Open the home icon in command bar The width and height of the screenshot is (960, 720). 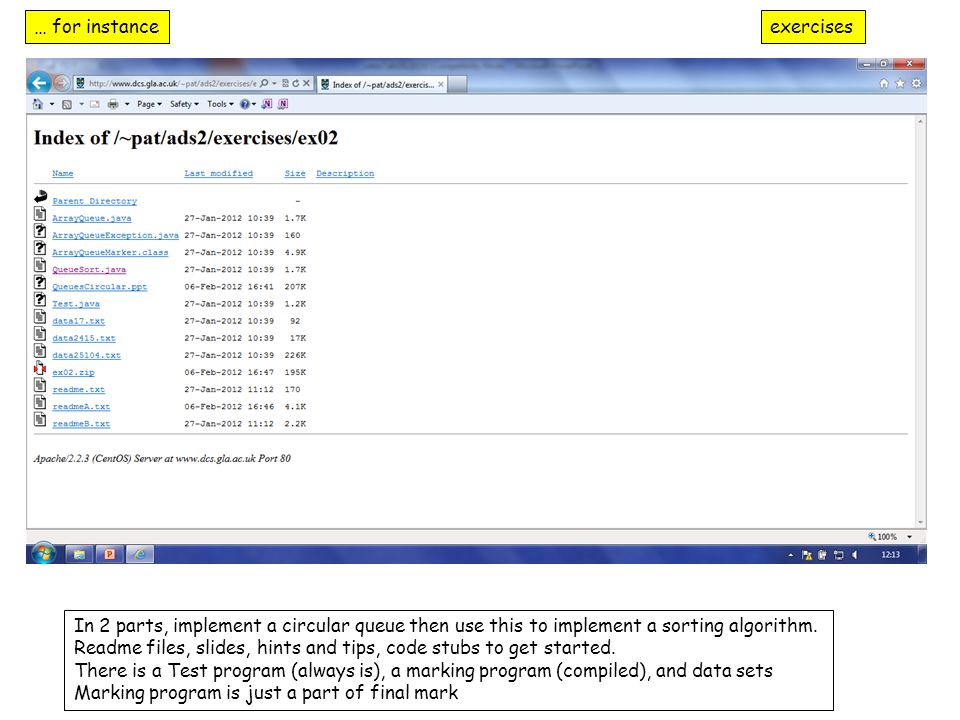(x=38, y=104)
